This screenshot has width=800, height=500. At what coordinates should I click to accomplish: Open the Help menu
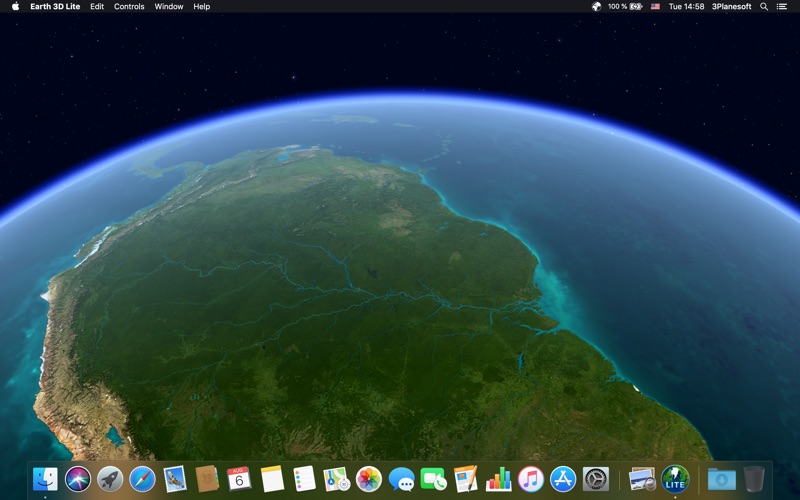[x=202, y=7]
